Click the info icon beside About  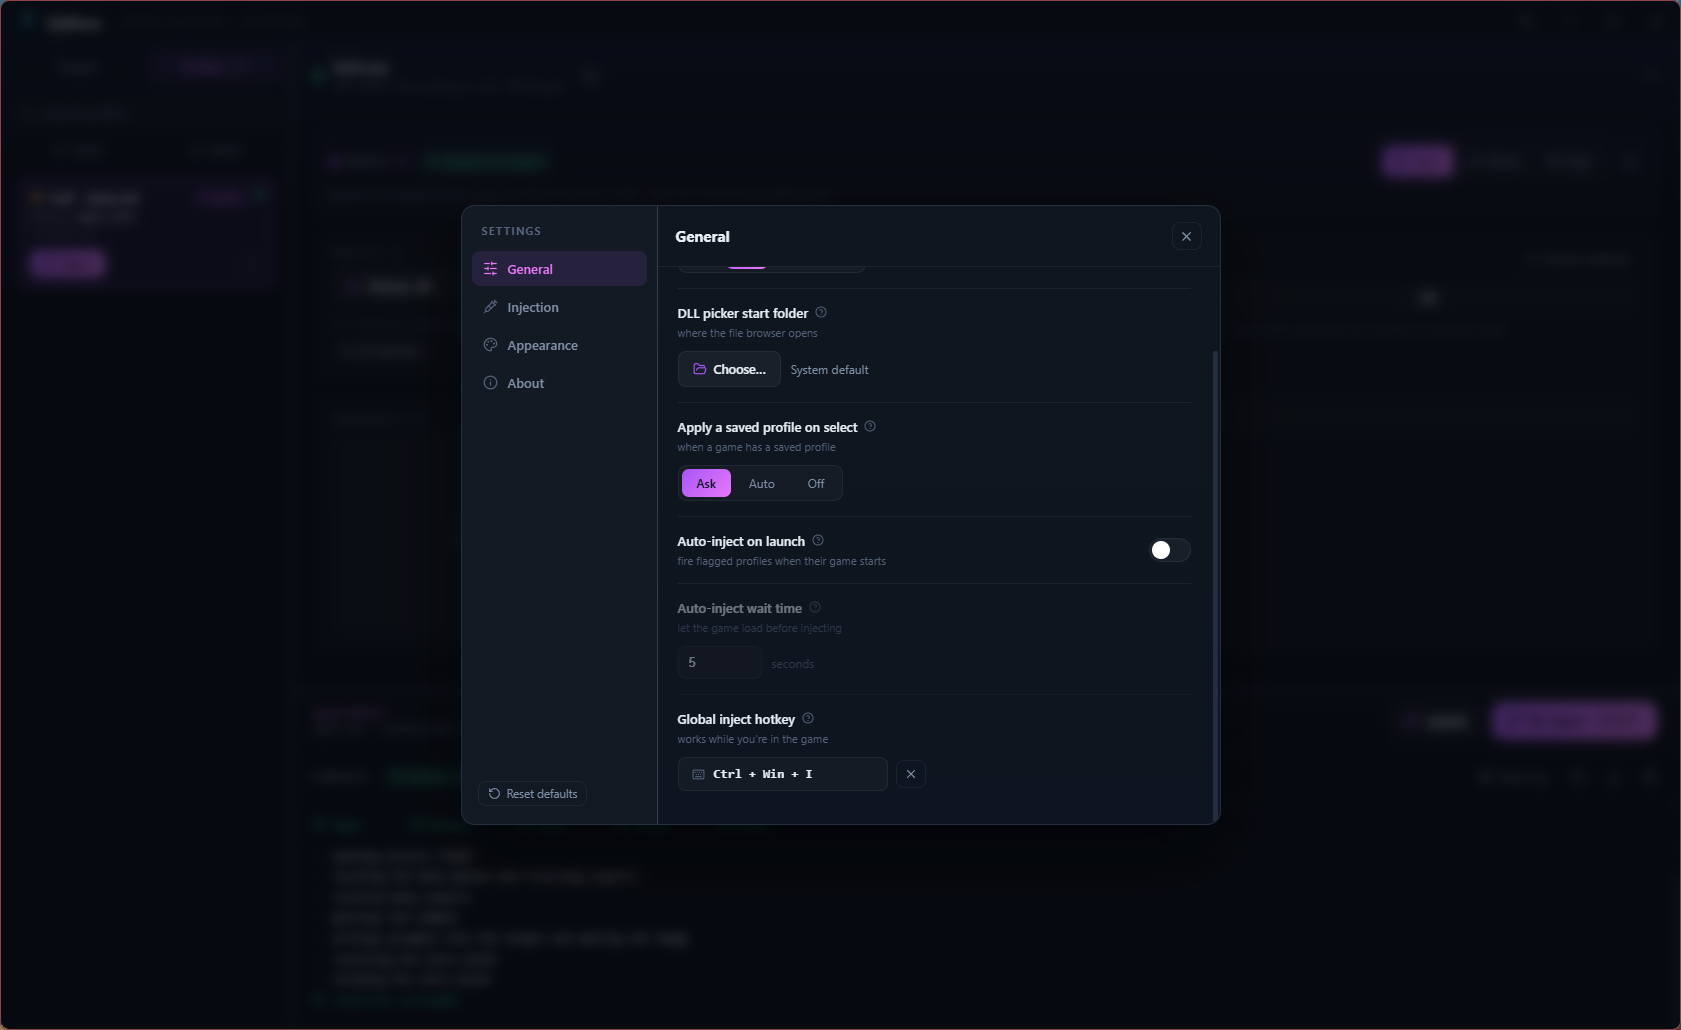(x=490, y=383)
